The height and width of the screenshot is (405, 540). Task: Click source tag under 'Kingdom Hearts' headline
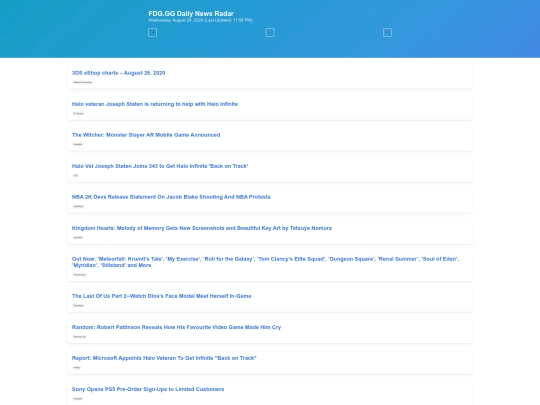point(78,238)
